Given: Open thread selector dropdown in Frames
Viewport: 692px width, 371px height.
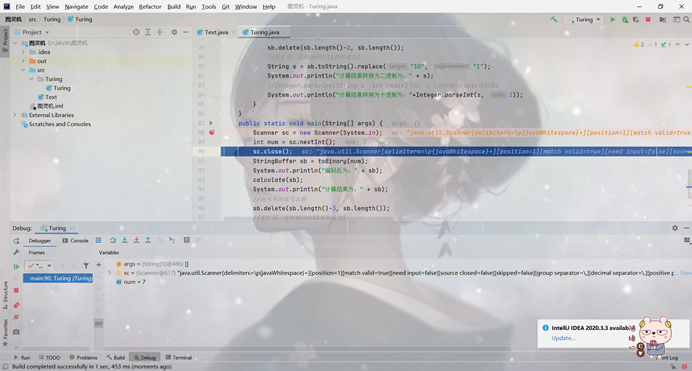Looking at the screenshot, I should coord(39,266).
